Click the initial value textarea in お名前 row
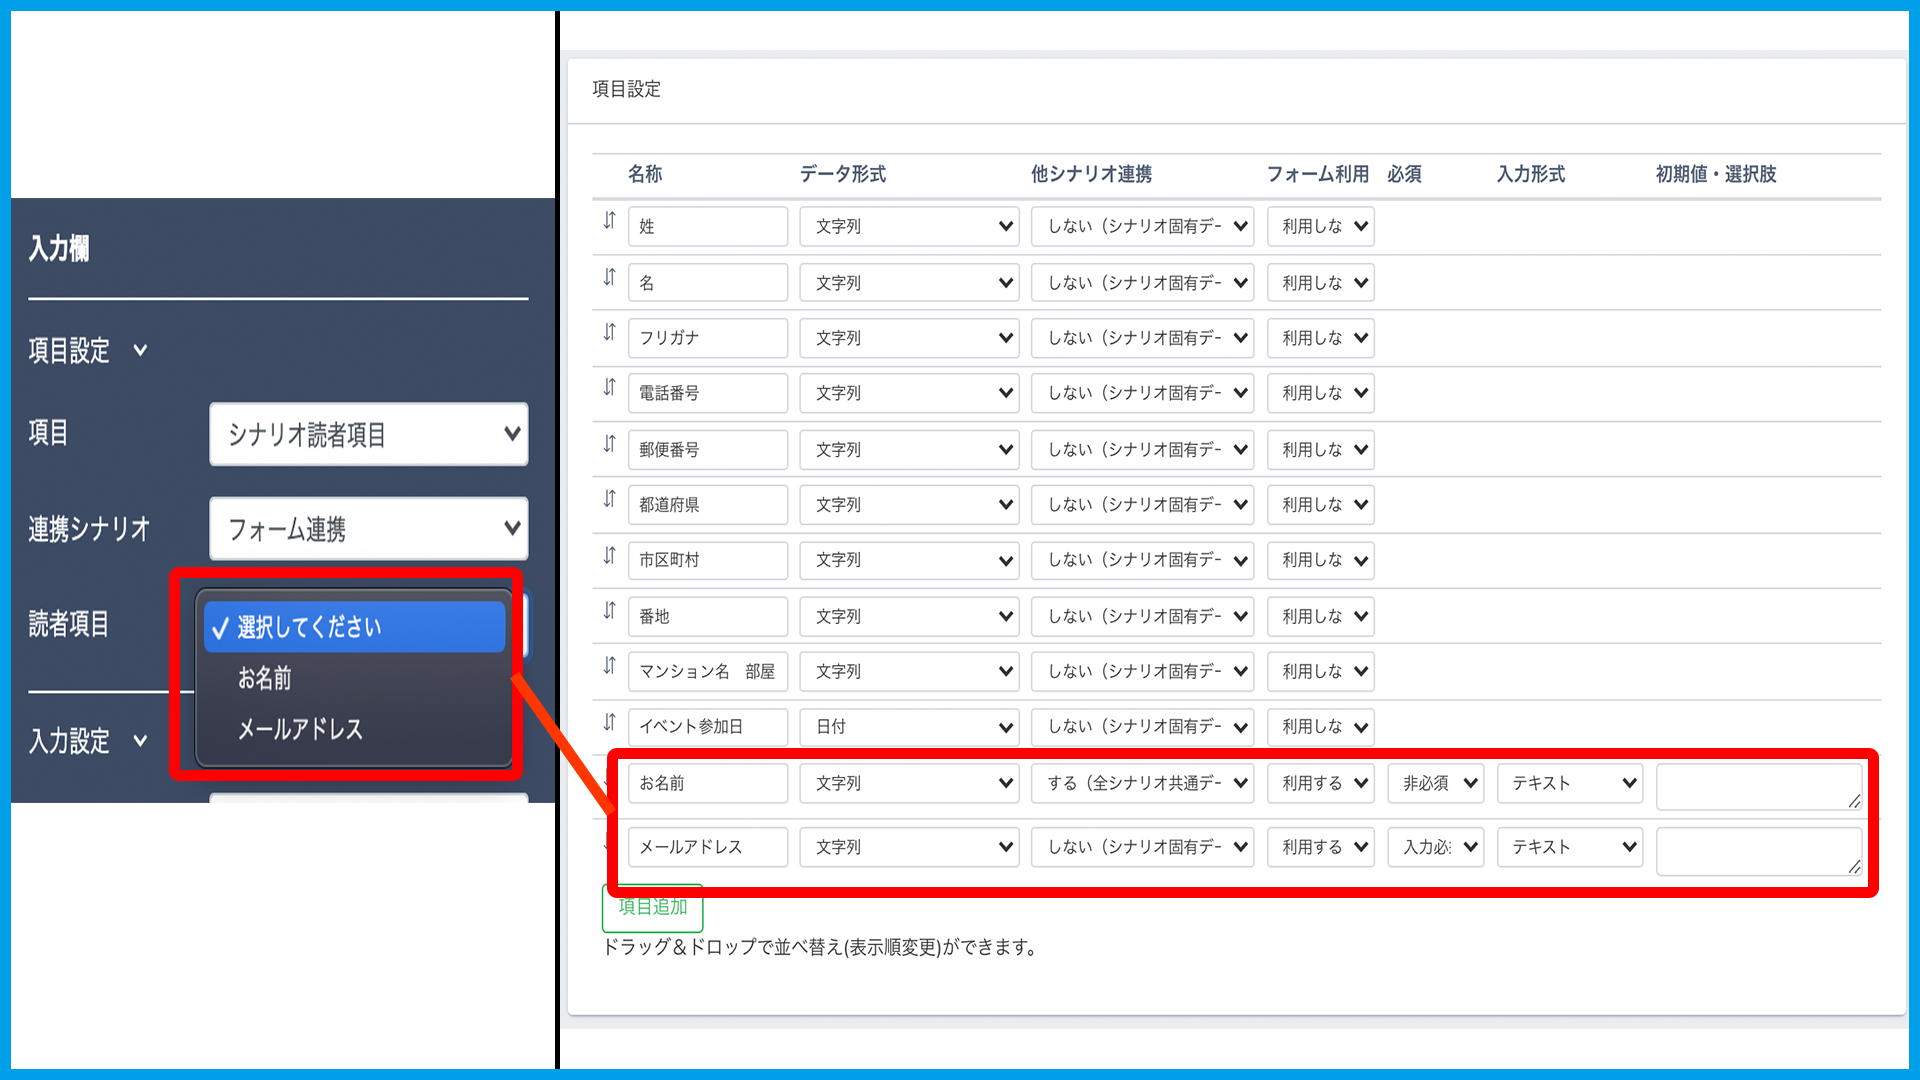 click(1758, 786)
